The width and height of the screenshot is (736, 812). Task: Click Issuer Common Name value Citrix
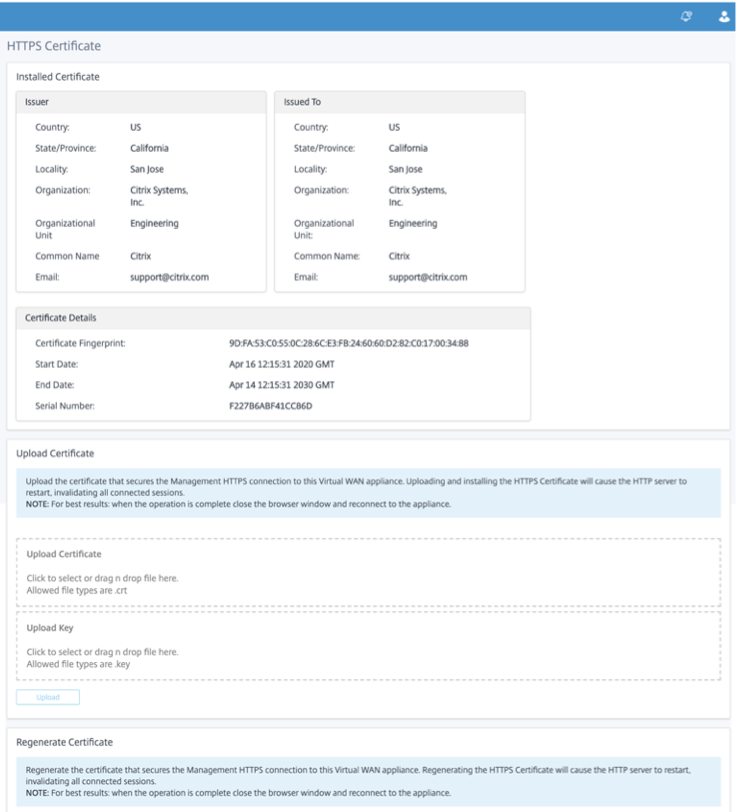coord(140,256)
